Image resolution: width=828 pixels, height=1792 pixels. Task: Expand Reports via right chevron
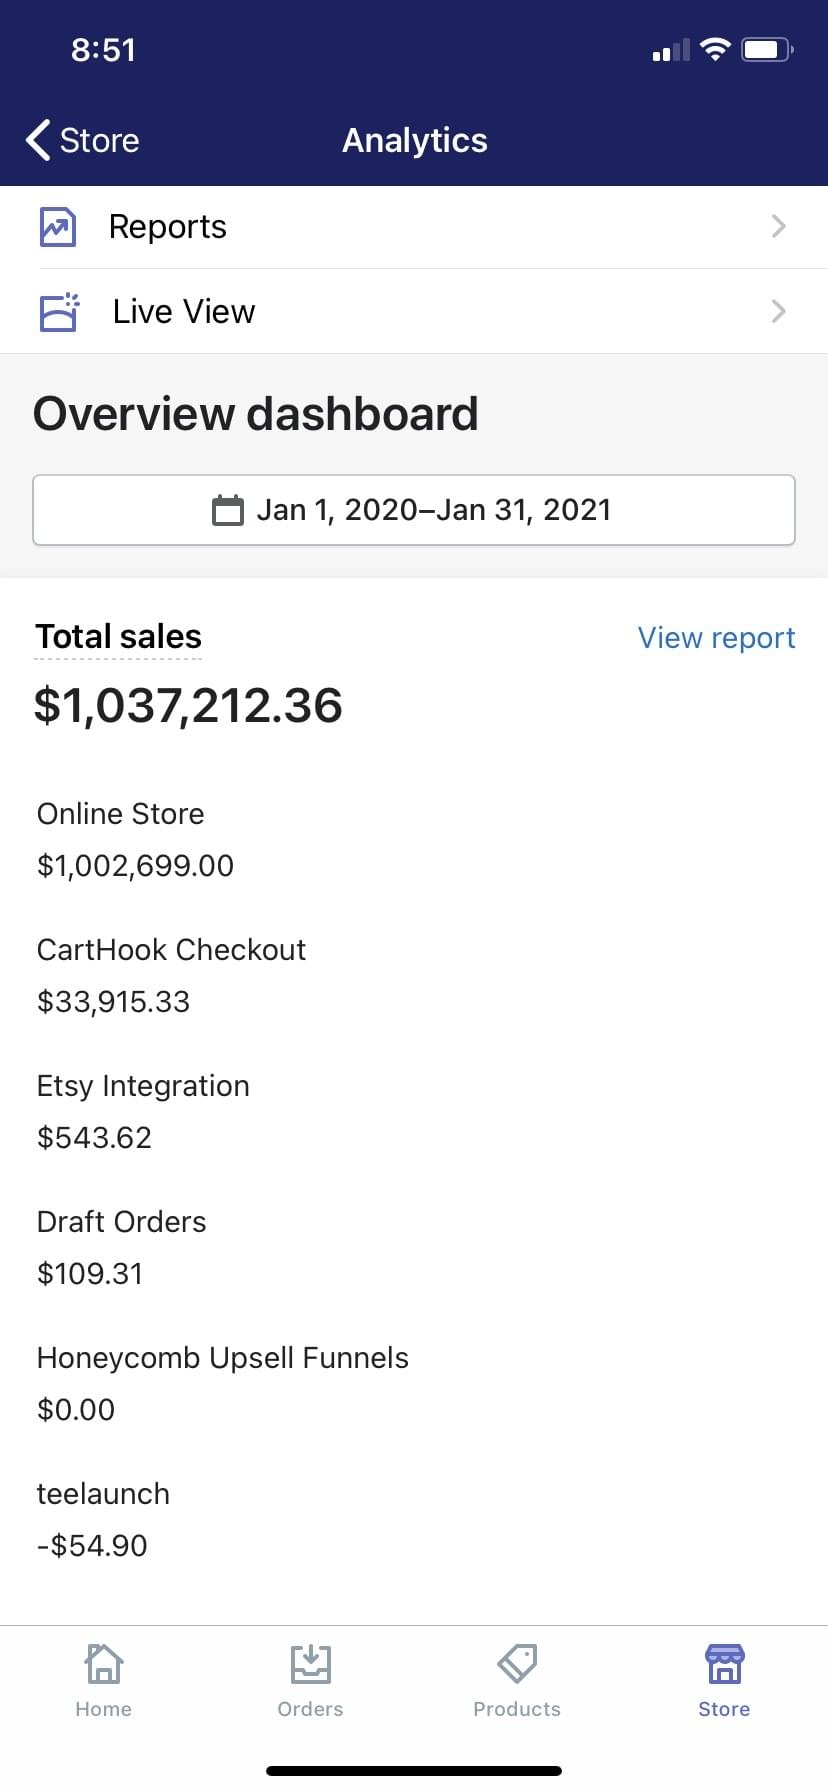pyautogui.click(x=779, y=227)
